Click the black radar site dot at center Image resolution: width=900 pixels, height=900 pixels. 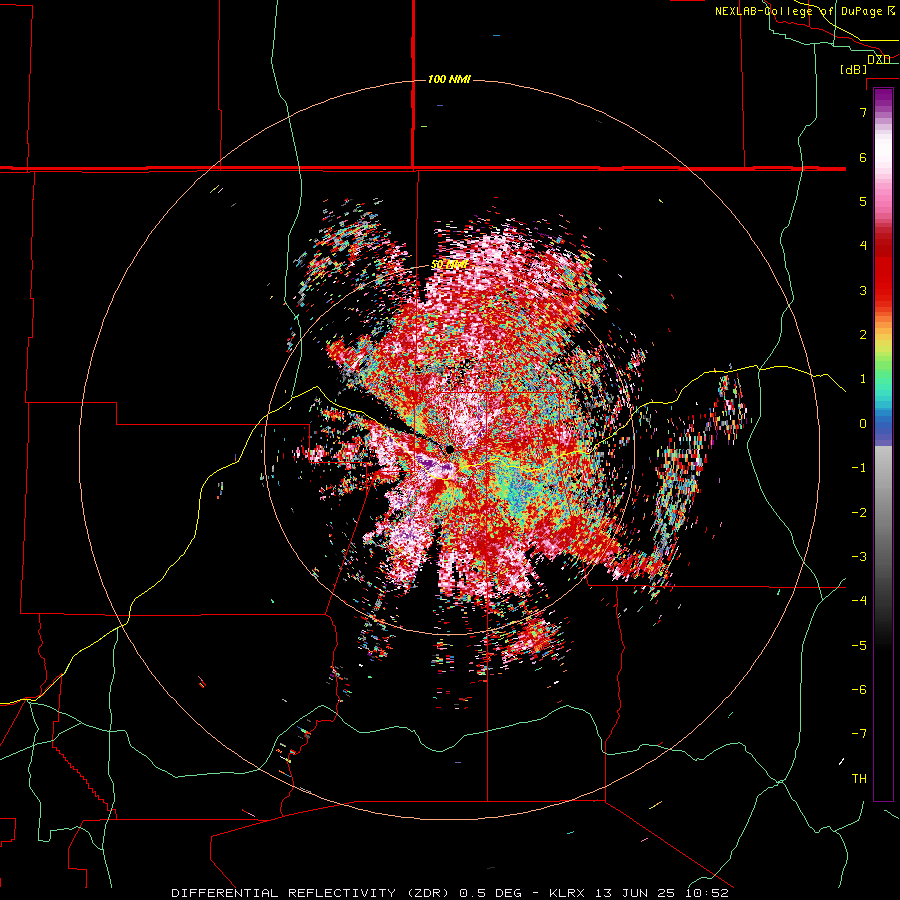point(450,449)
